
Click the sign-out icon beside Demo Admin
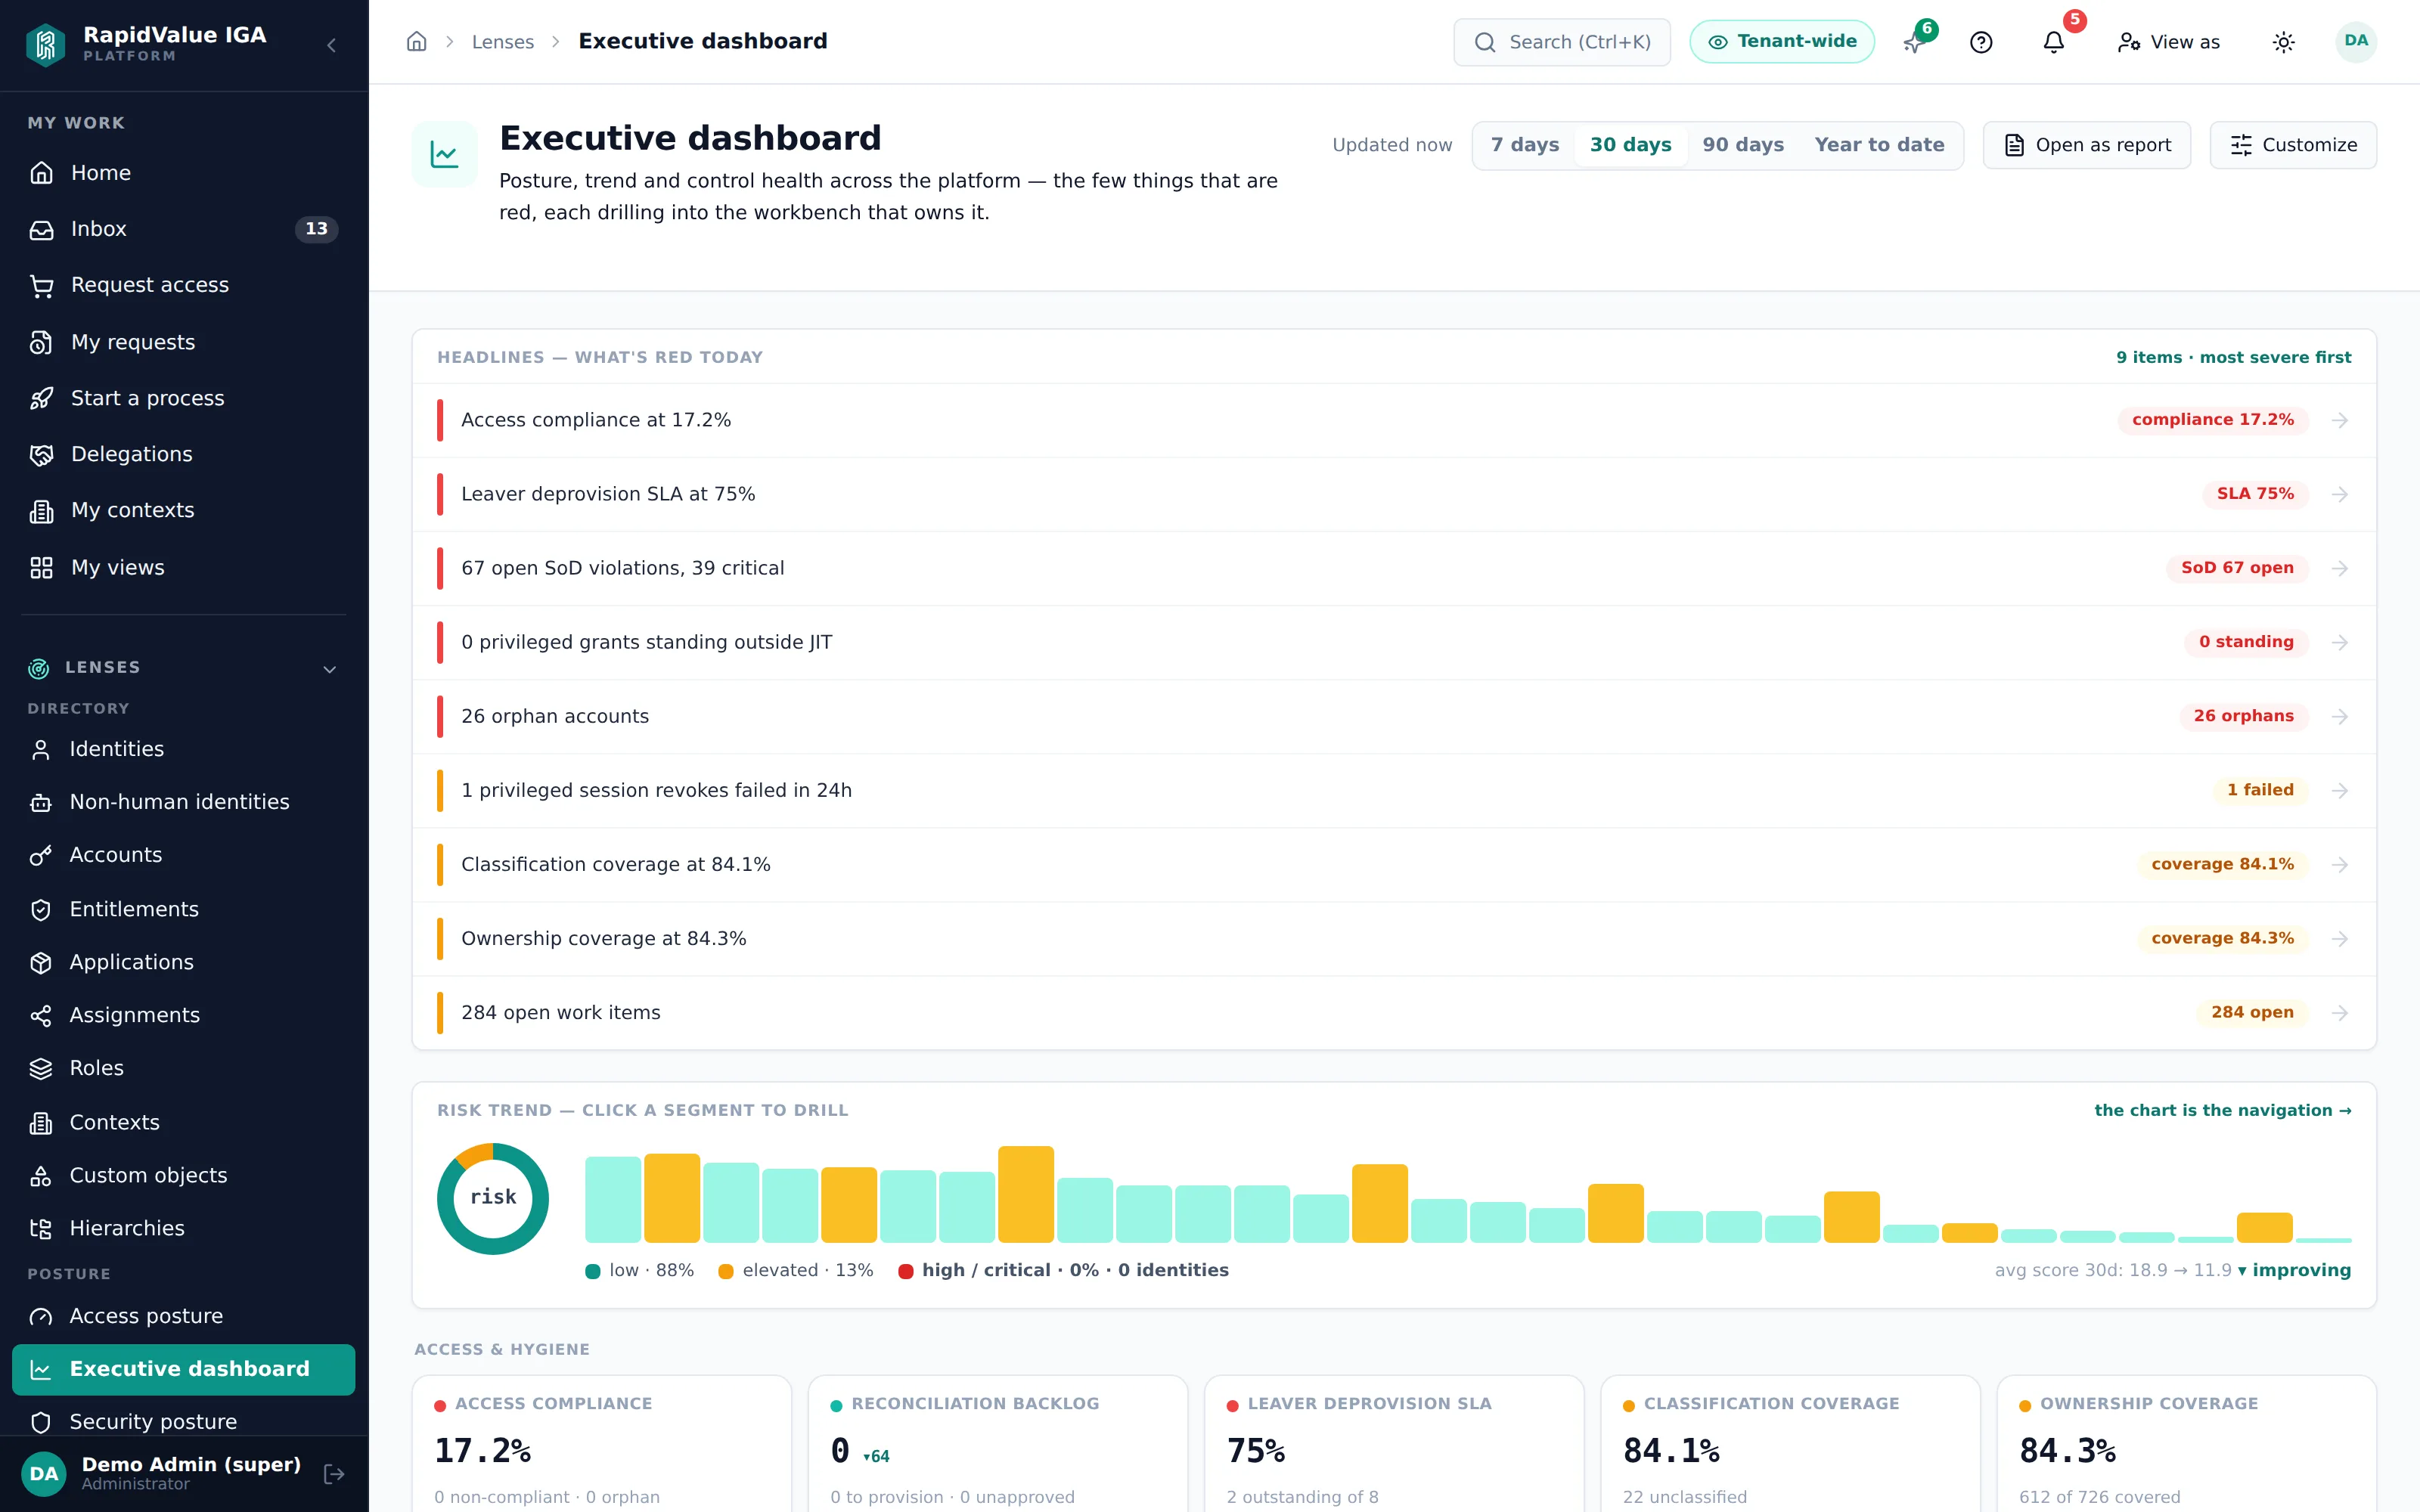tap(334, 1473)
